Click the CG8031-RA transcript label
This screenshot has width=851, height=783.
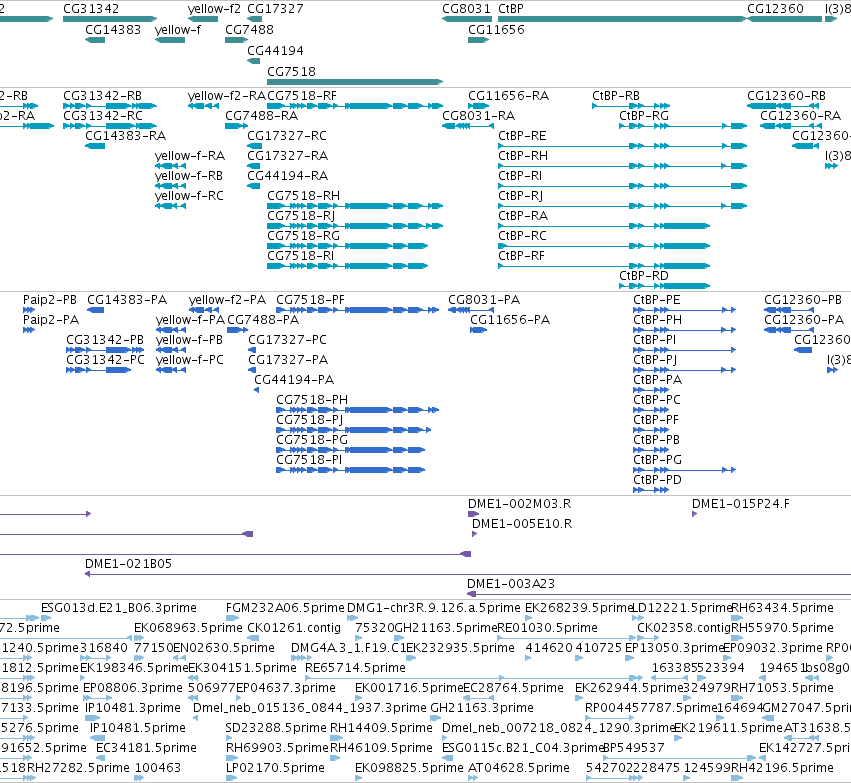click(479, 116)
